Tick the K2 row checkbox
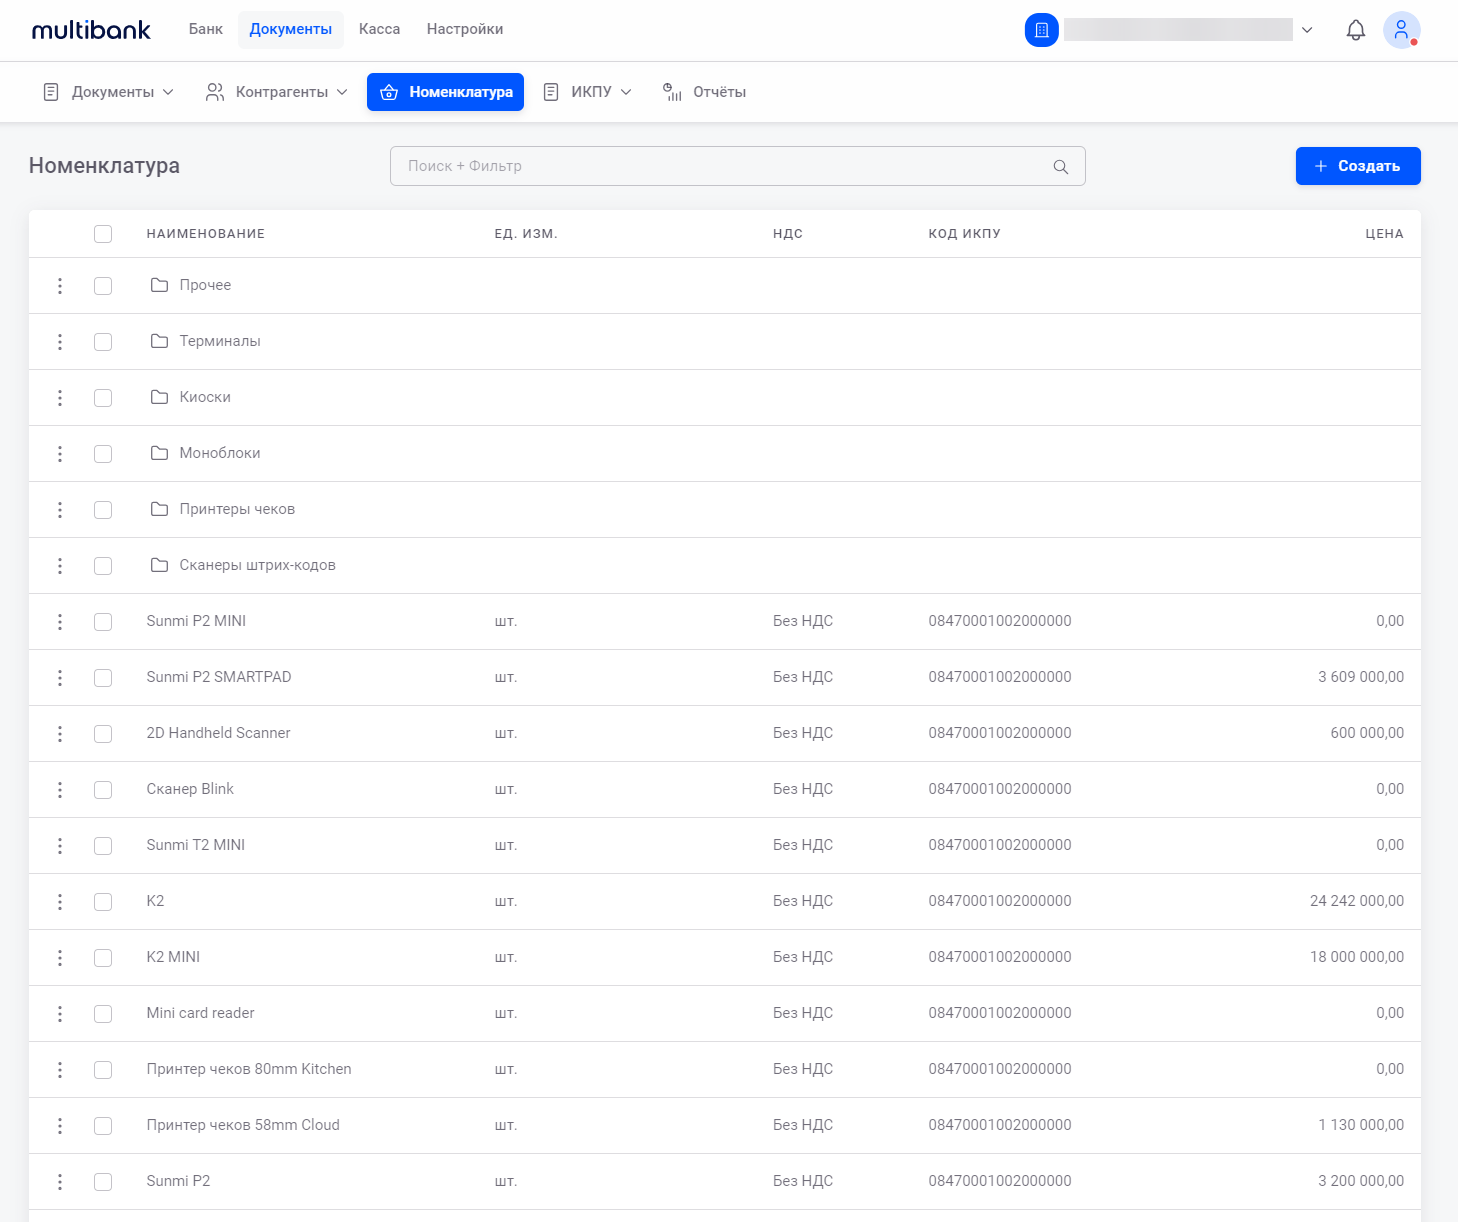This screenshot has width=1458, height=1222. [103, 902]
